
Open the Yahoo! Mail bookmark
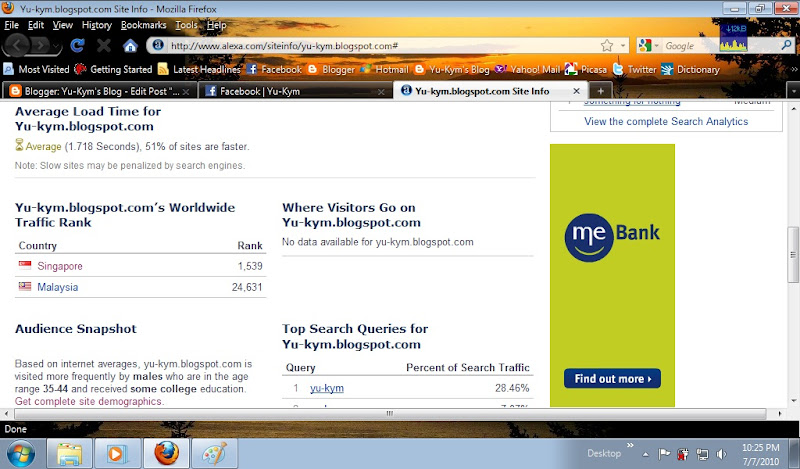tap(527, 69)
